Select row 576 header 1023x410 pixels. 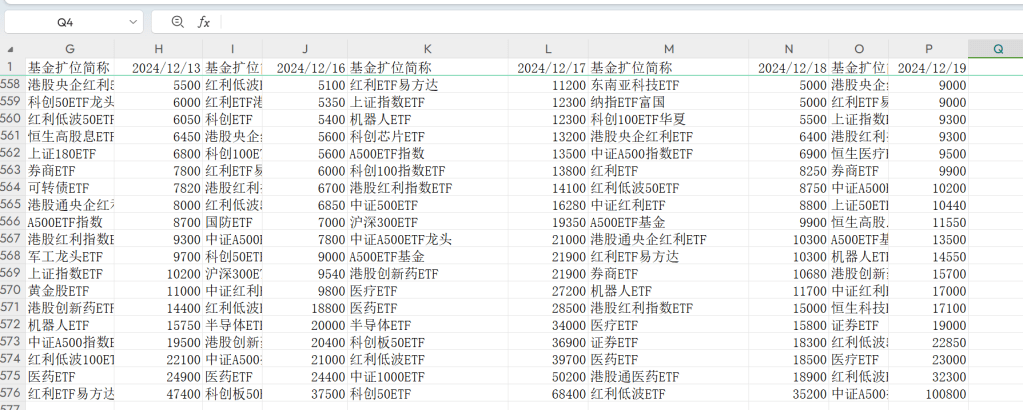pyautogui.click(x=11, y=393)
